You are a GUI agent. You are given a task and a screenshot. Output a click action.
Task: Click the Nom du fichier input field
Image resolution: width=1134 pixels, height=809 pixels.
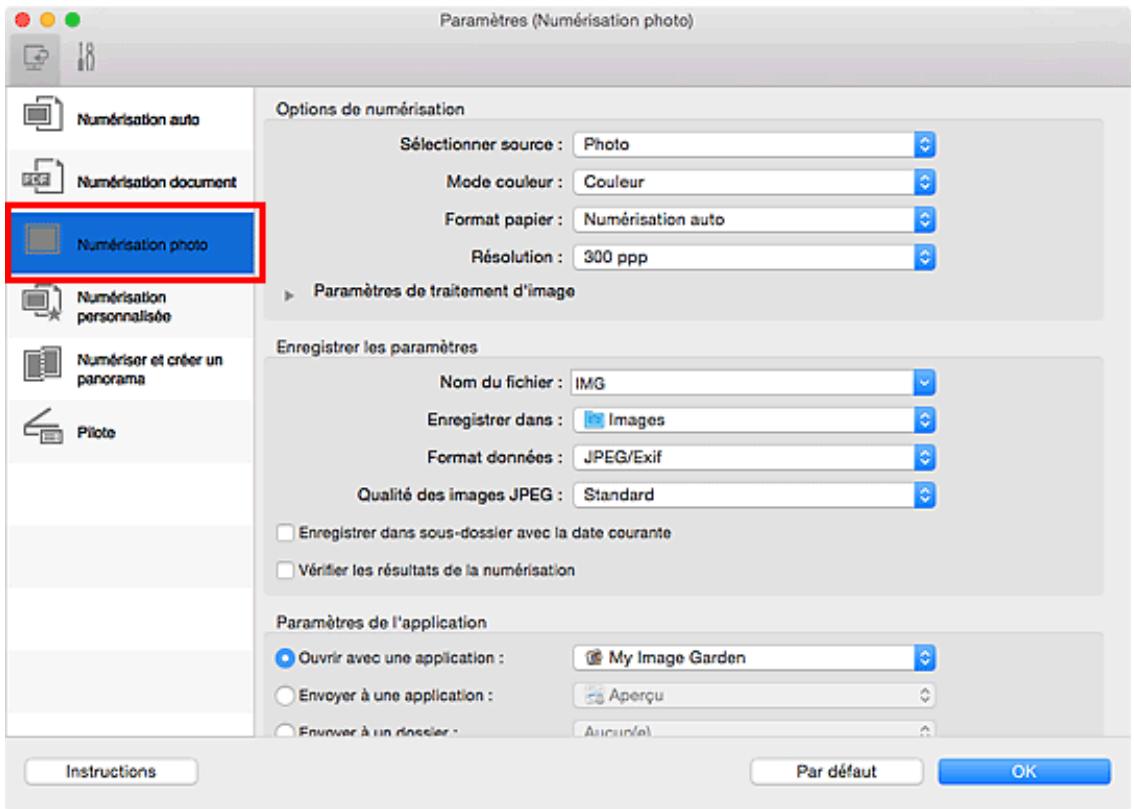point(740,381)
